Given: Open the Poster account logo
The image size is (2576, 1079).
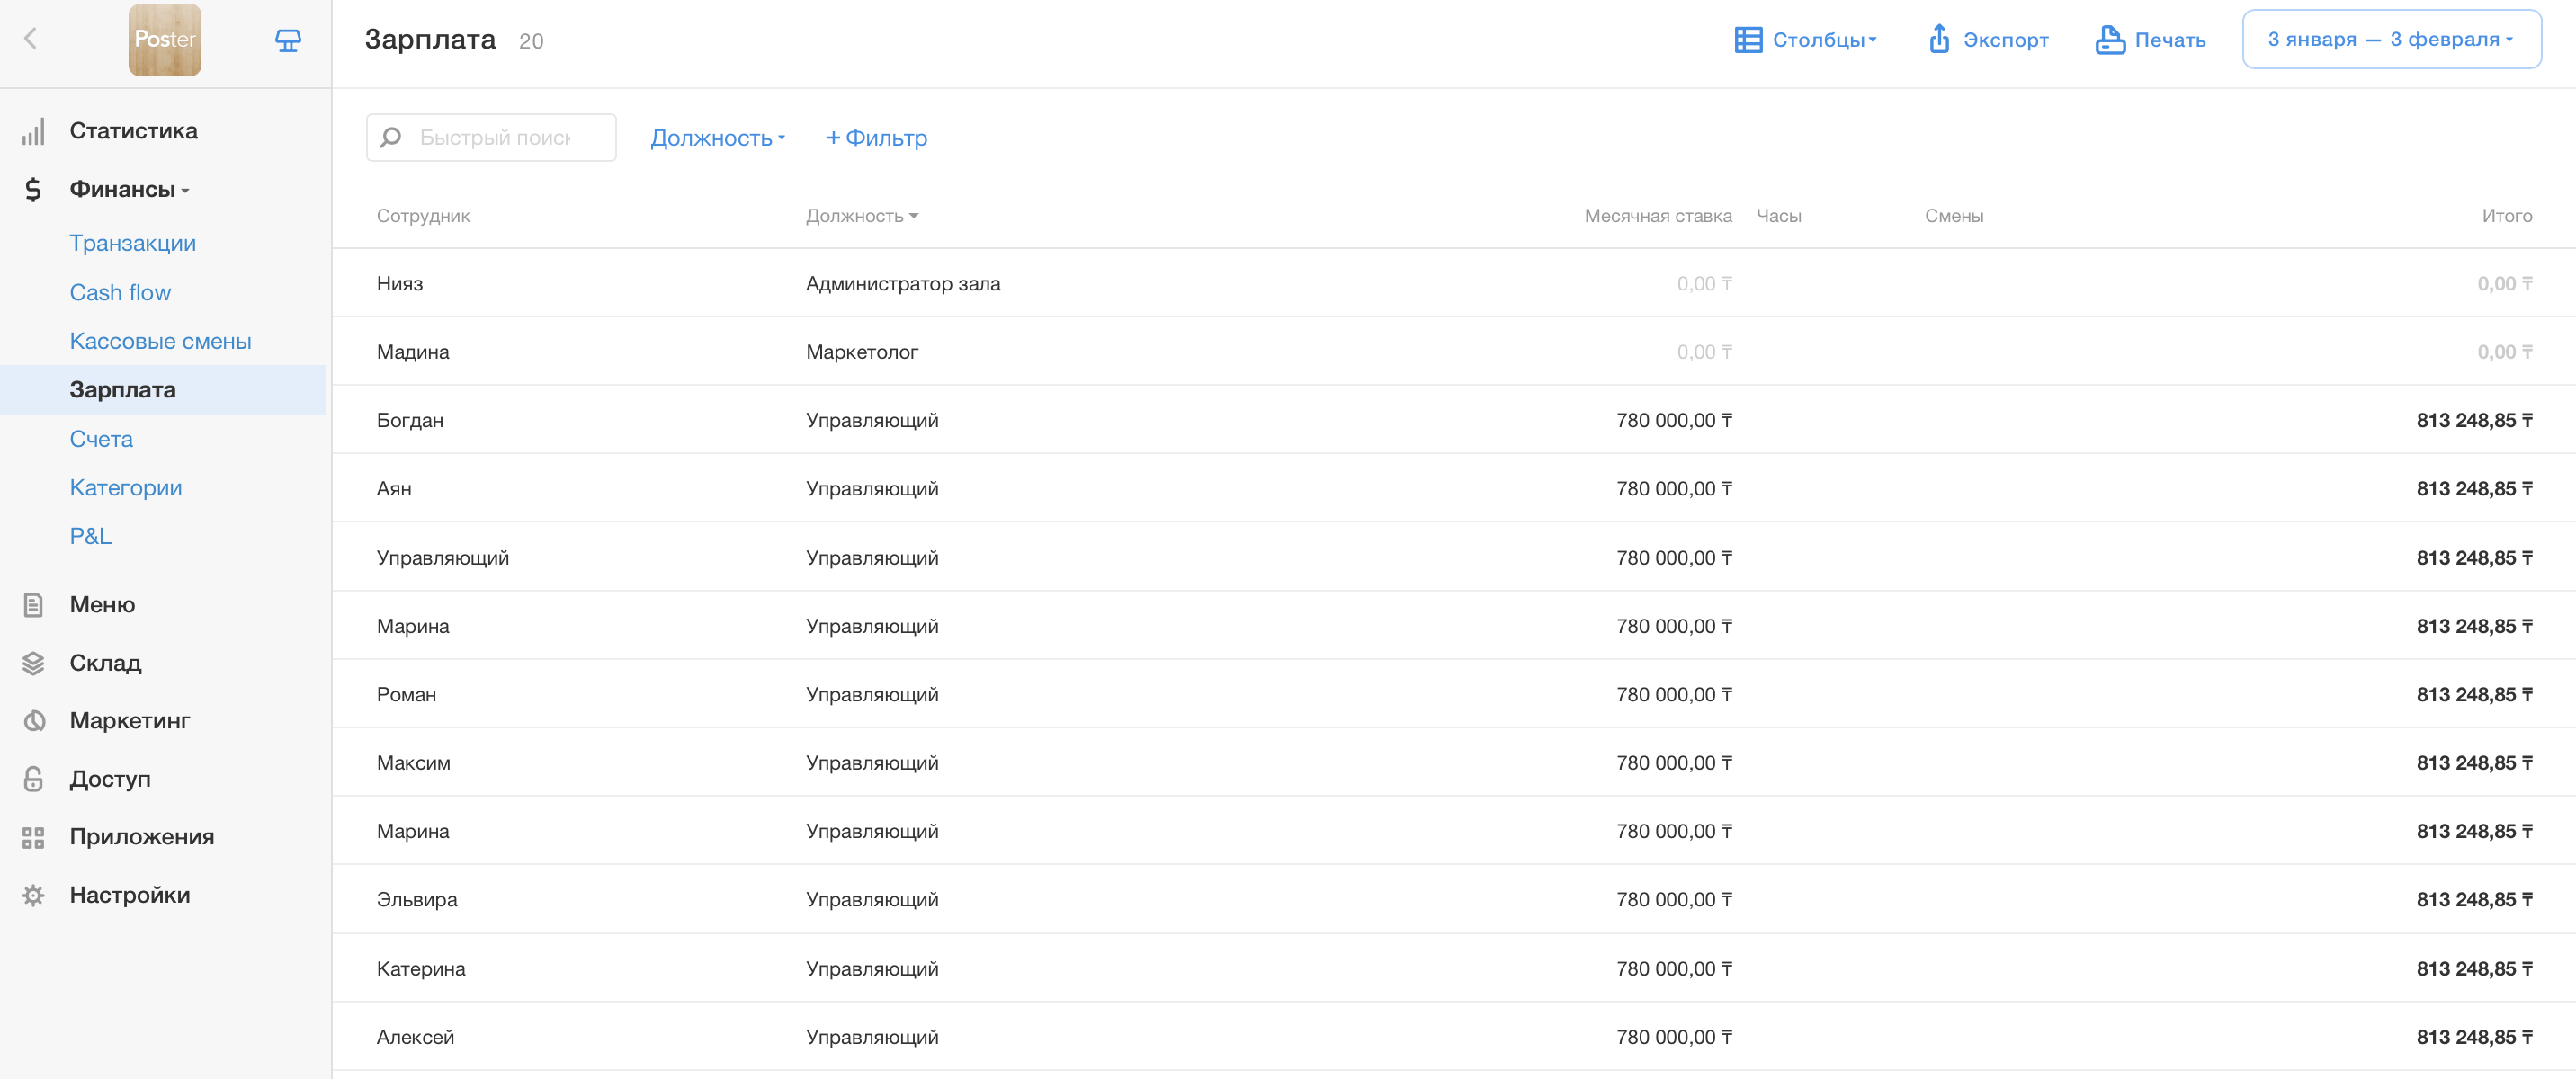Looking at the screenshot, I should (165, 40).
